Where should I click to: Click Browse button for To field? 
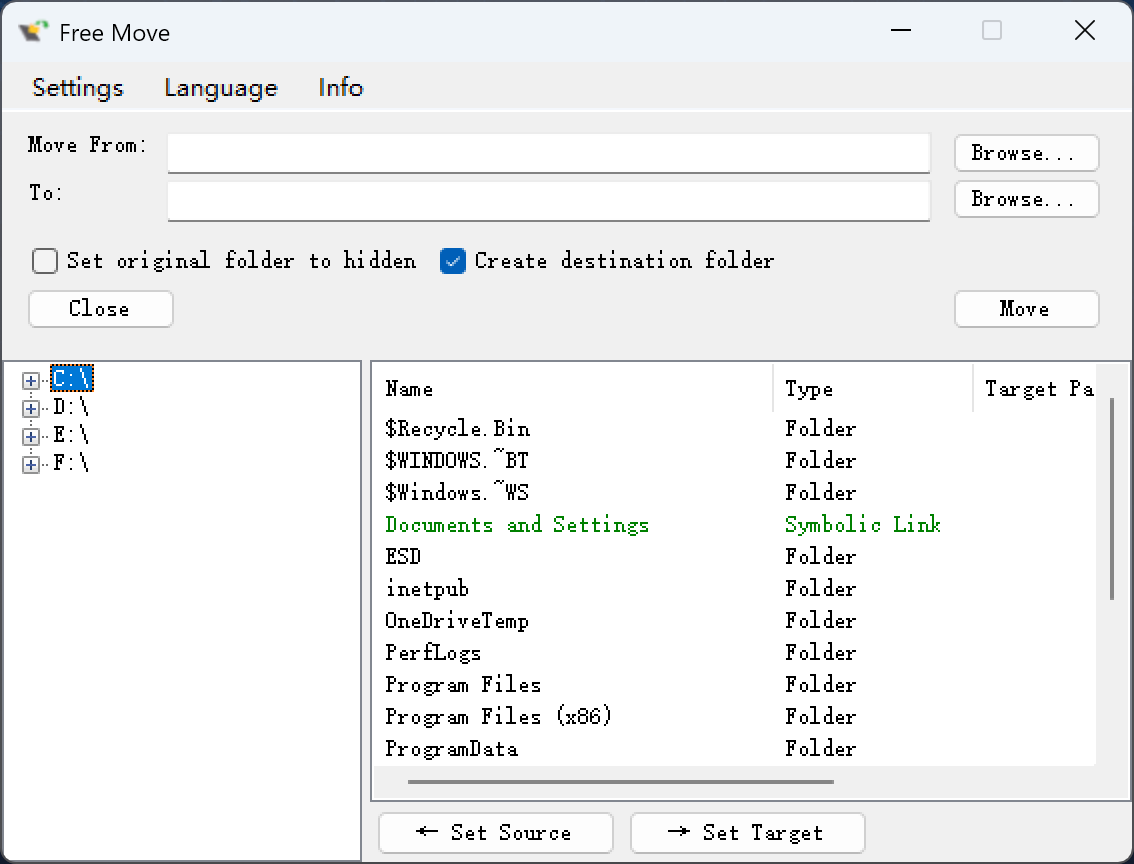pos(1026,199)
